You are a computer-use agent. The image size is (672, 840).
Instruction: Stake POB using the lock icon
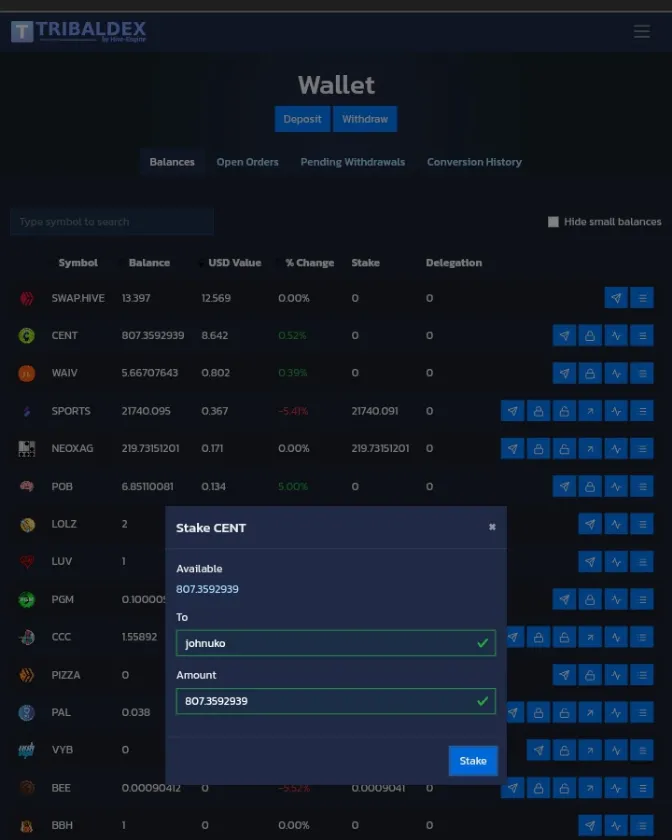[x=590, y=486]
